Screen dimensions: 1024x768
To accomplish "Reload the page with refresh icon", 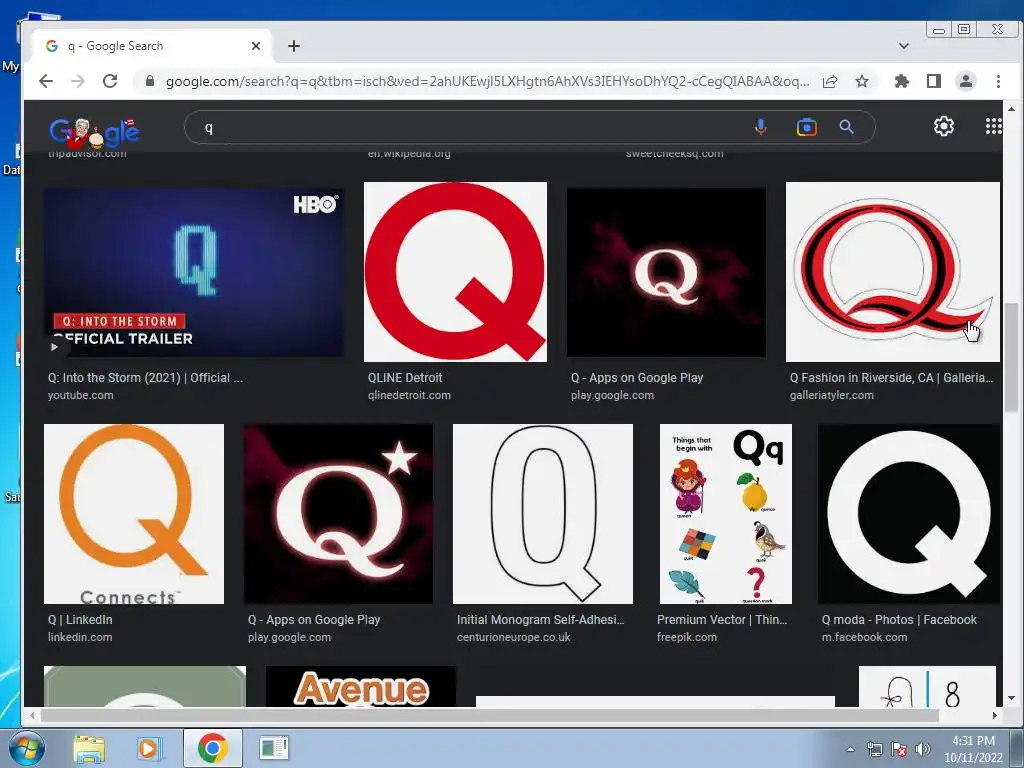I will [x=110, y=81].
